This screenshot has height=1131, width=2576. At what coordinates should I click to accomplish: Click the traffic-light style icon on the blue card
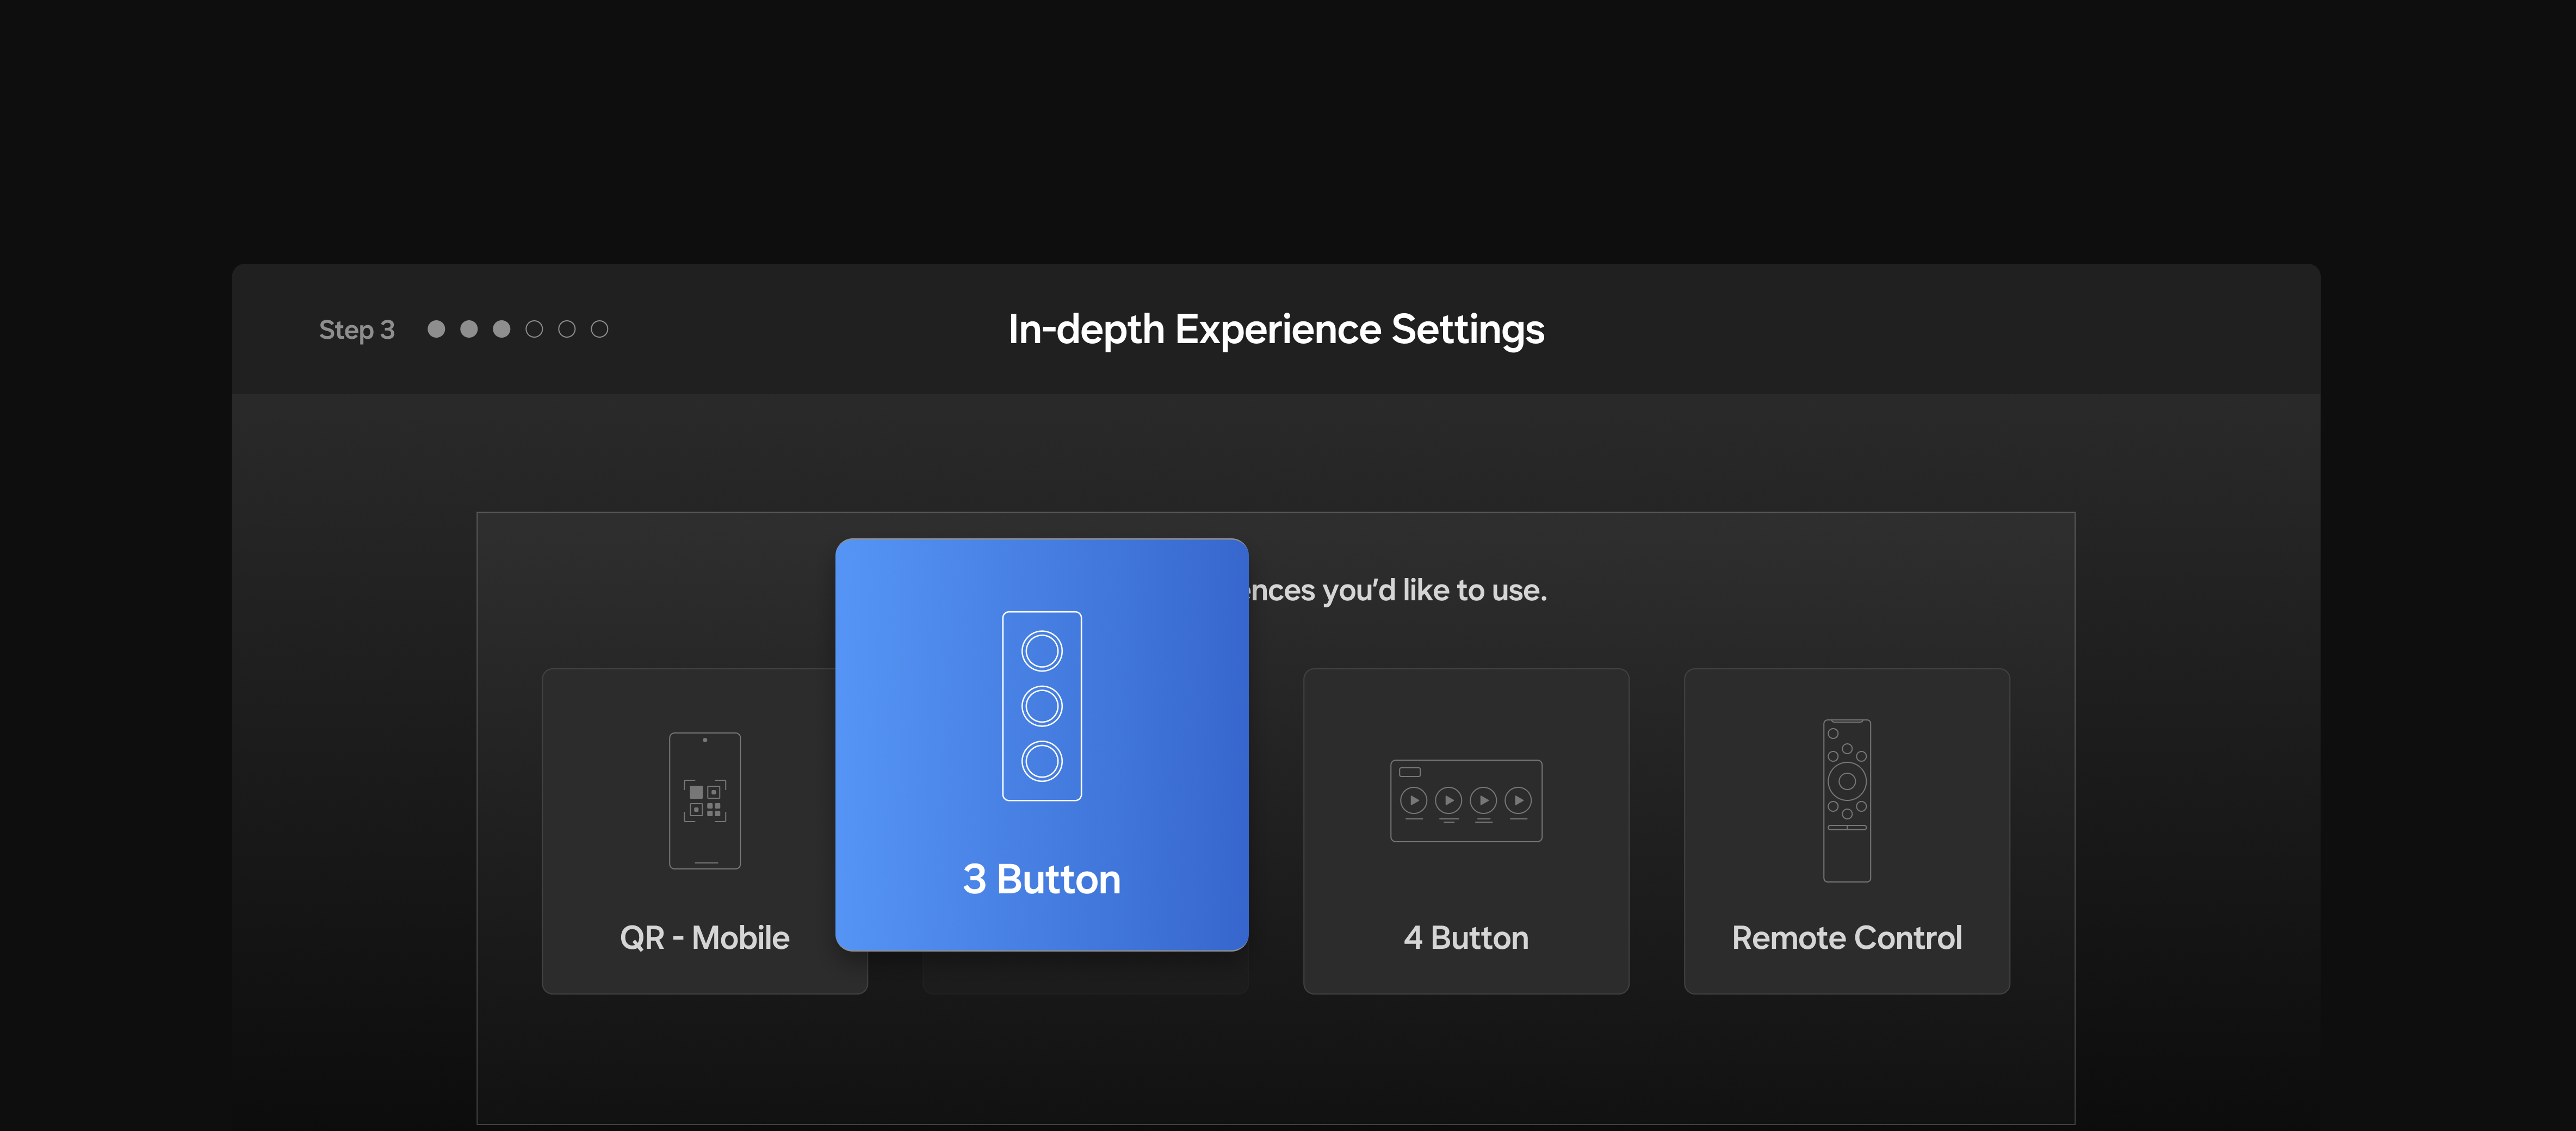click(x=1041, y=706)
